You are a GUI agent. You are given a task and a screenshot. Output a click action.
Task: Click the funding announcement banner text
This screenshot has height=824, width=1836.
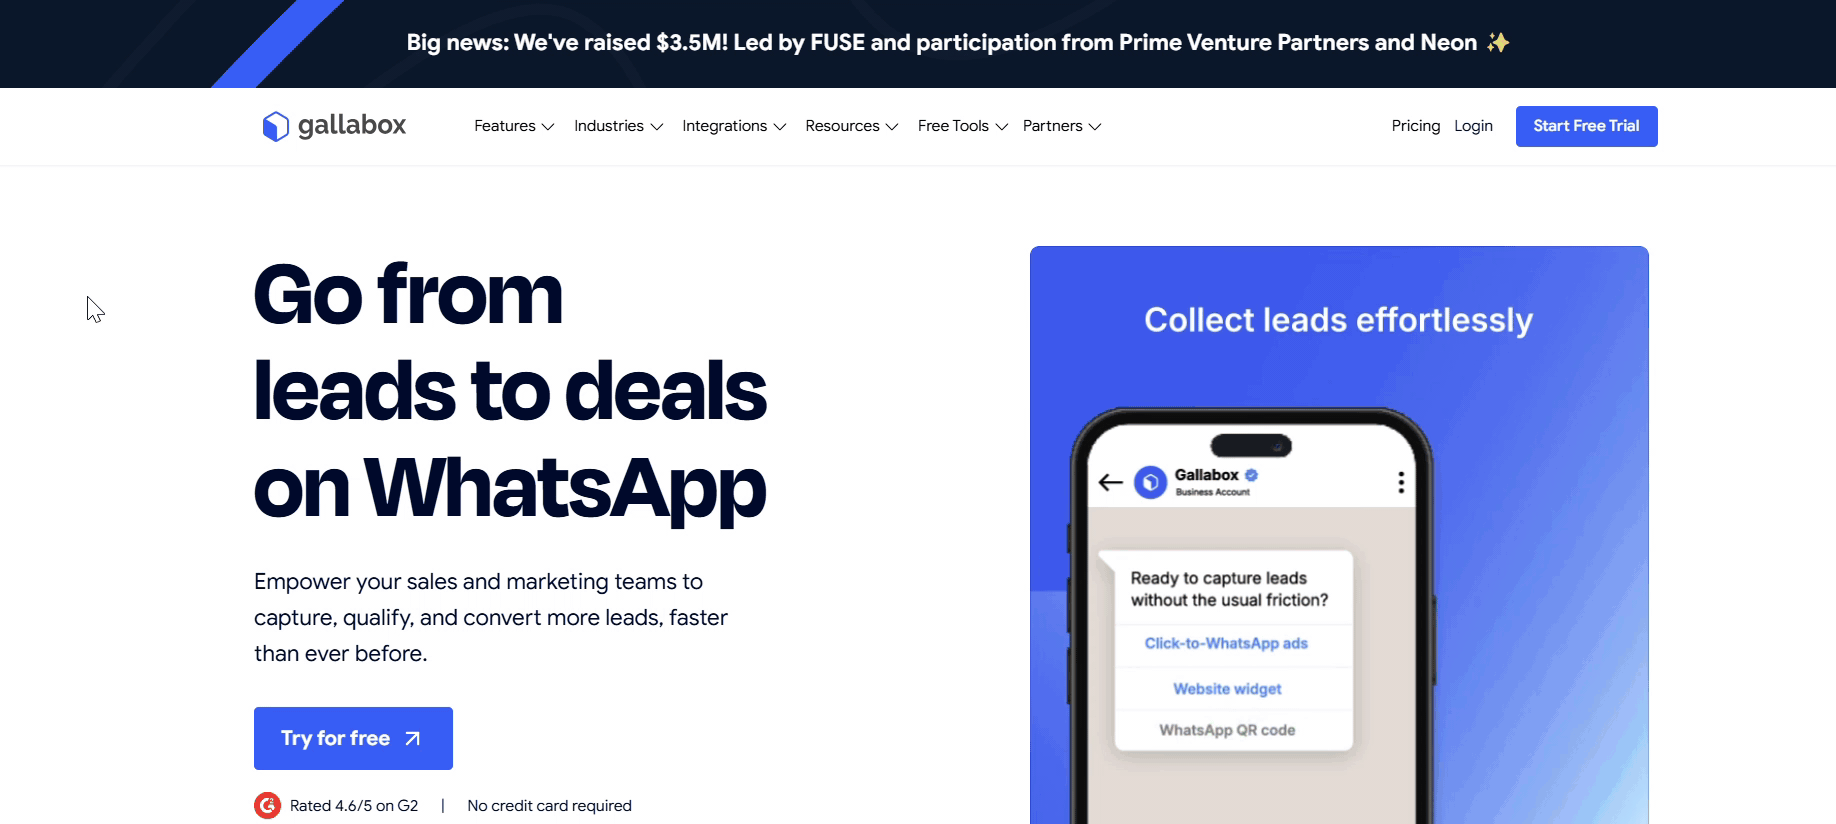point(941,42)
